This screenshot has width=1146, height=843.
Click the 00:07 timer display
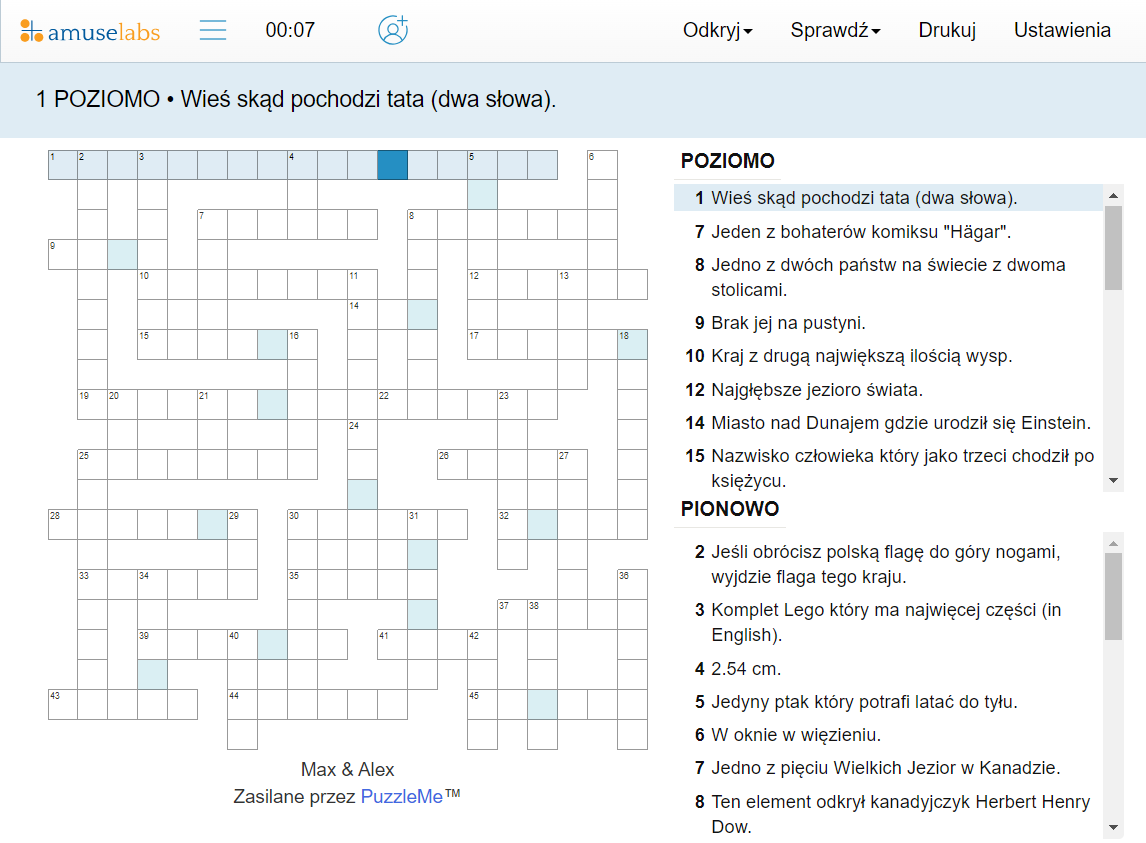tap(290, 30)
